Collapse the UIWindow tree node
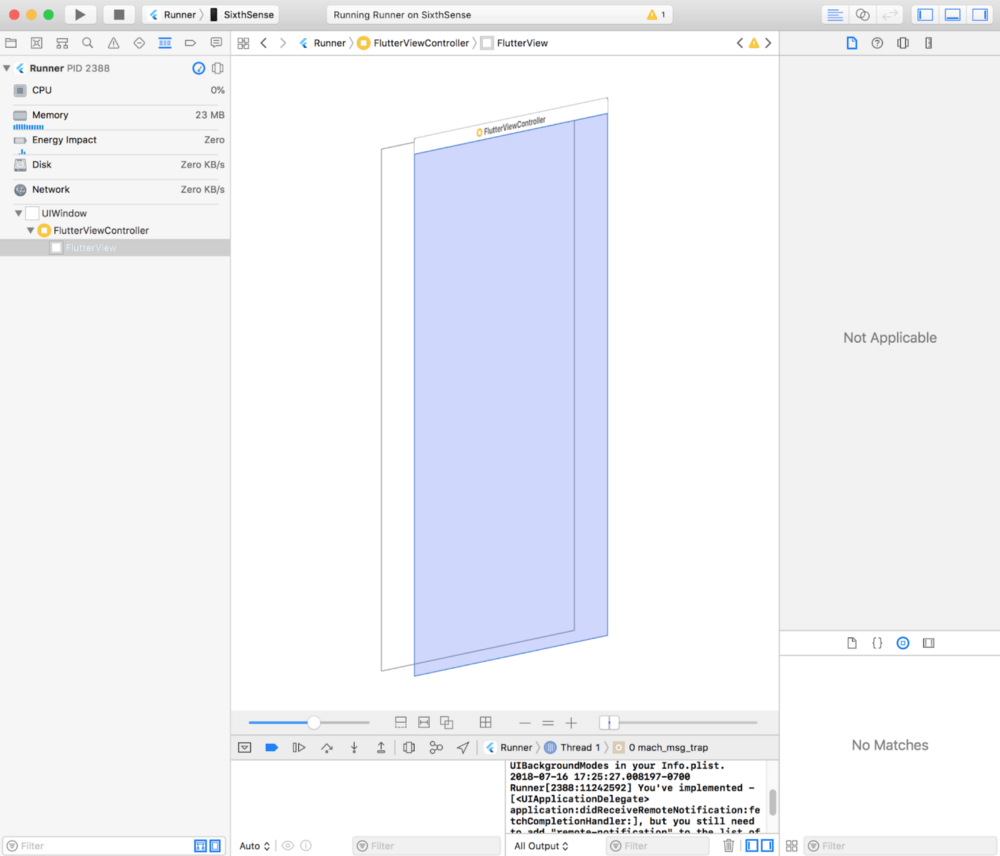This screenshot has height=856, width=1000. click(x=19, y=213)
